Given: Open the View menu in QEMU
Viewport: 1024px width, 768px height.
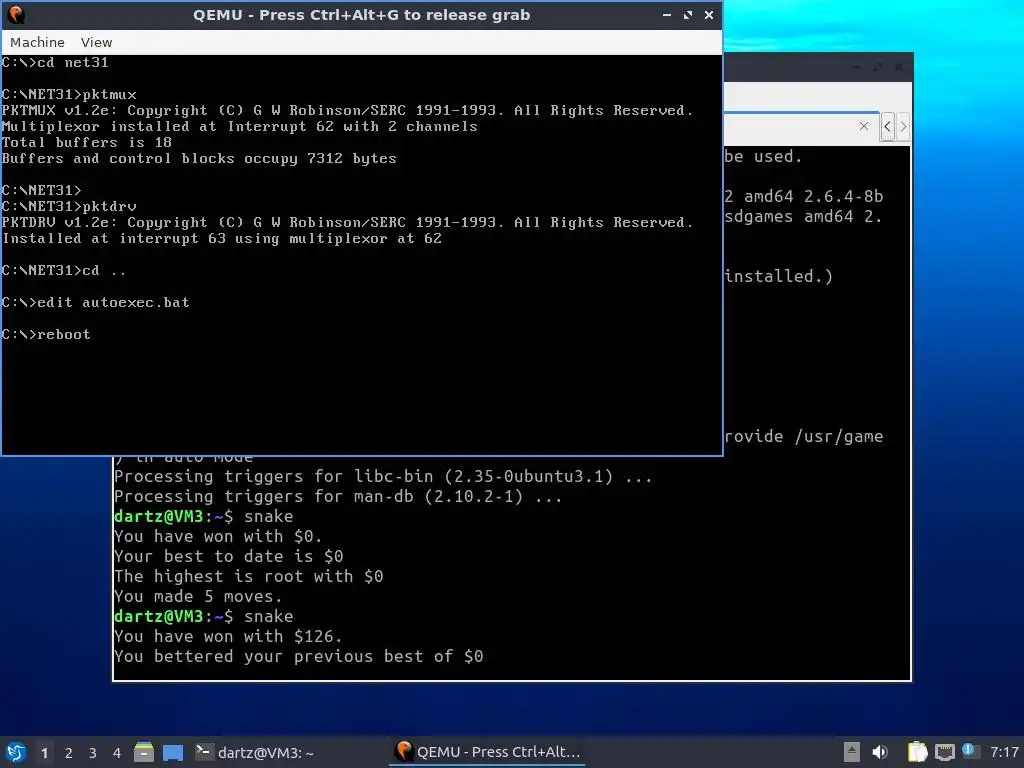Looking at the screenshot, I should [x=96, y=42].
